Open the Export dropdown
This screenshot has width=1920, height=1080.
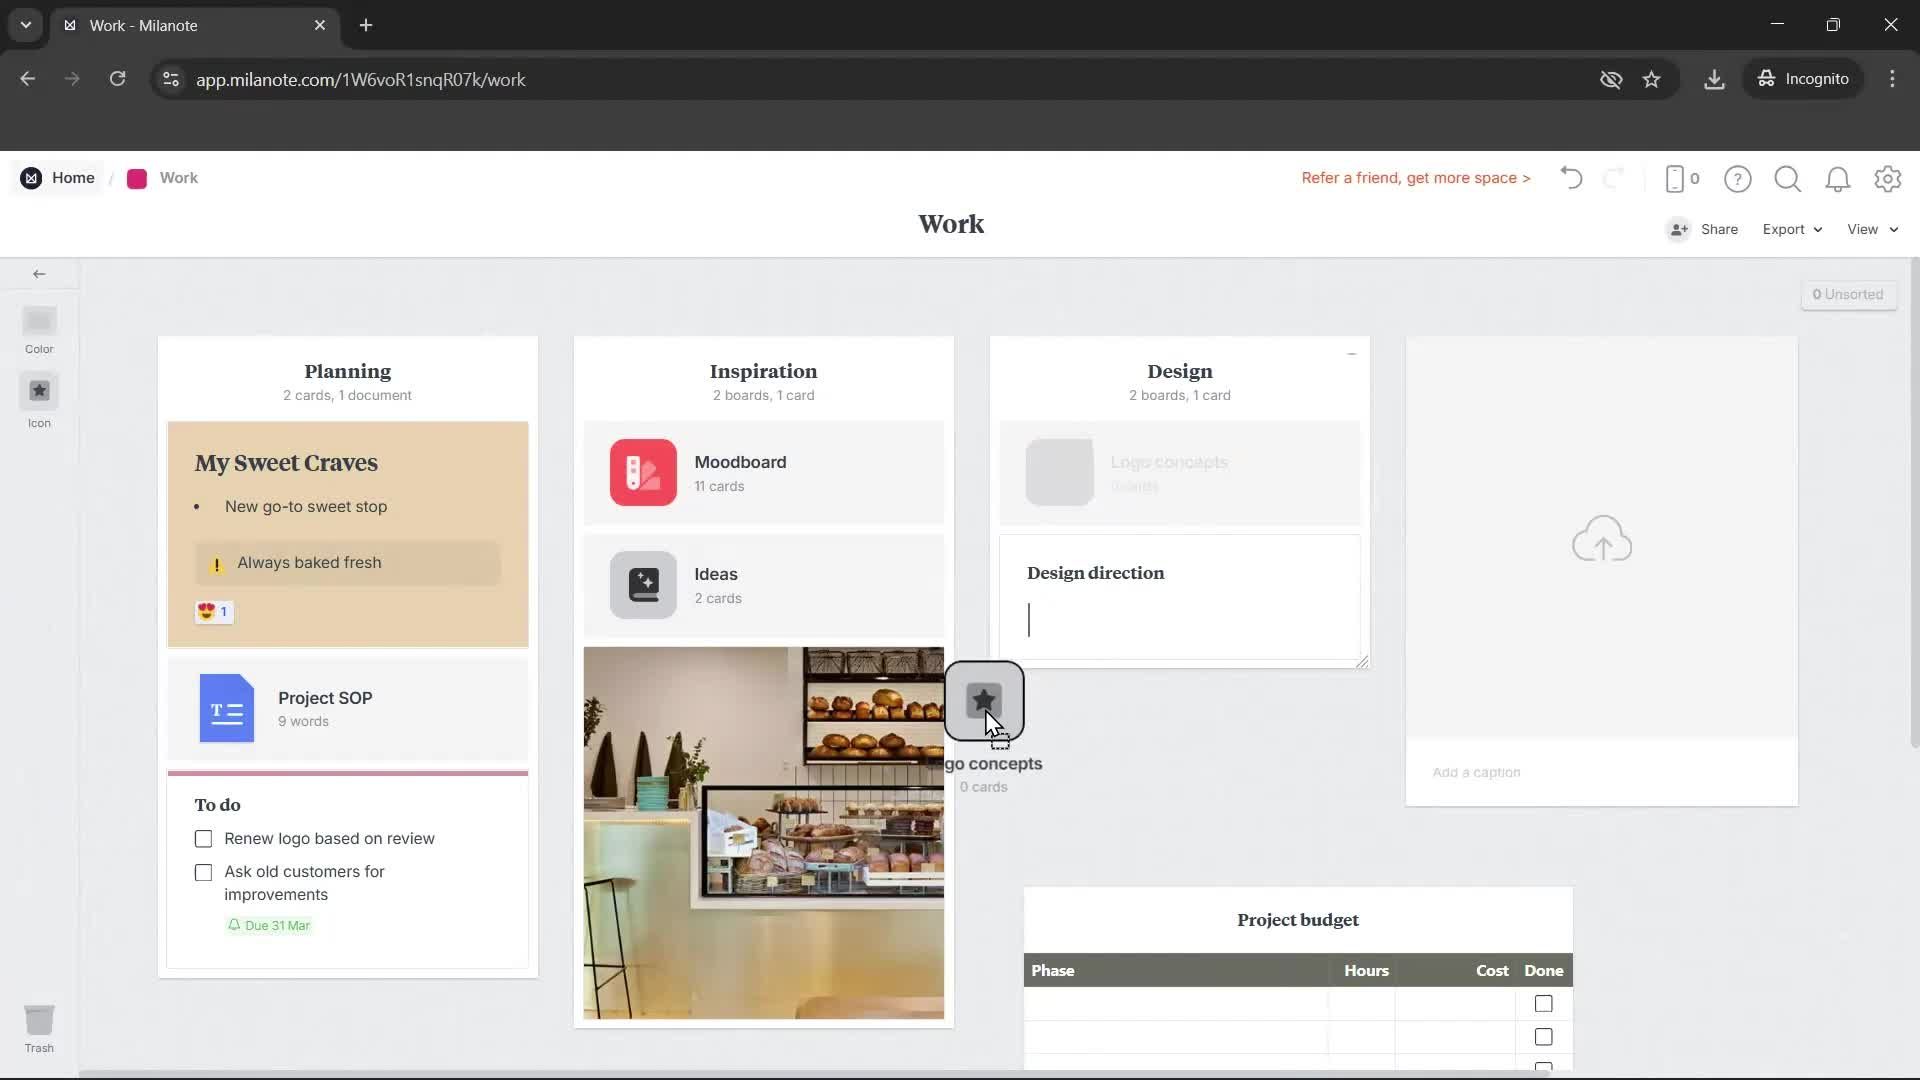pos(1791,229)
